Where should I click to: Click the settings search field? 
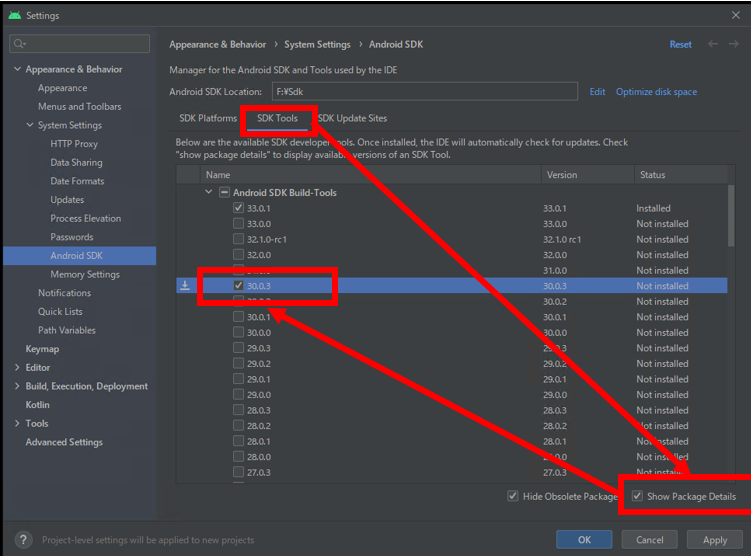80,44
